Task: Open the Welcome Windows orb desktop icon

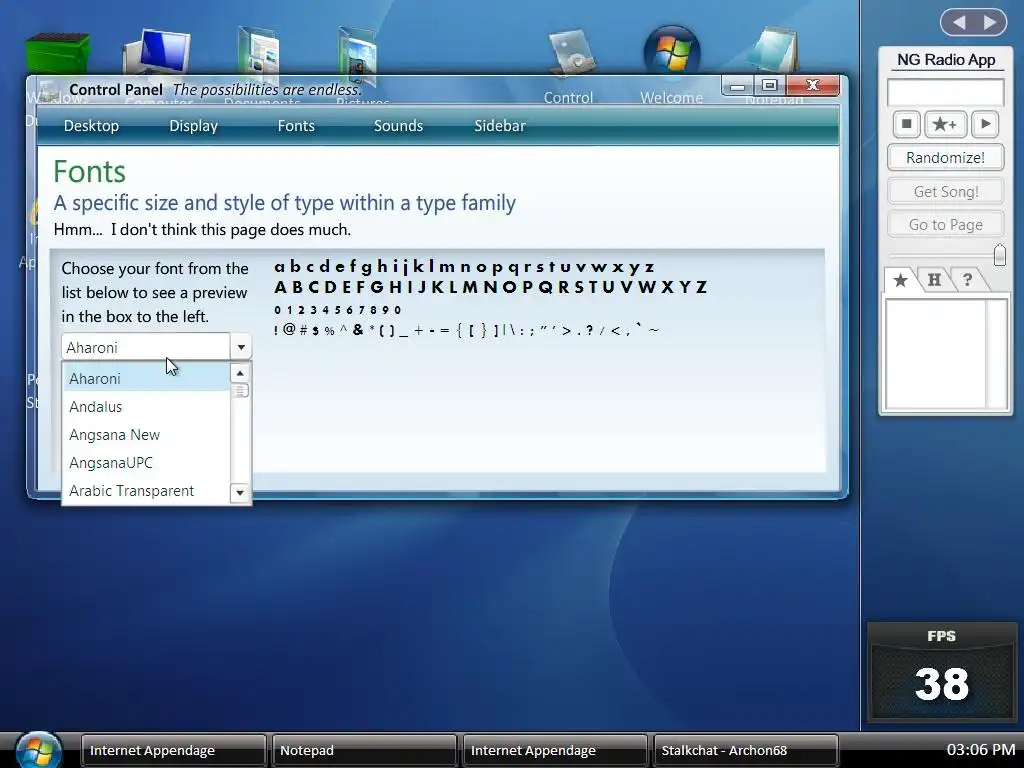Action: pos(671,51)
